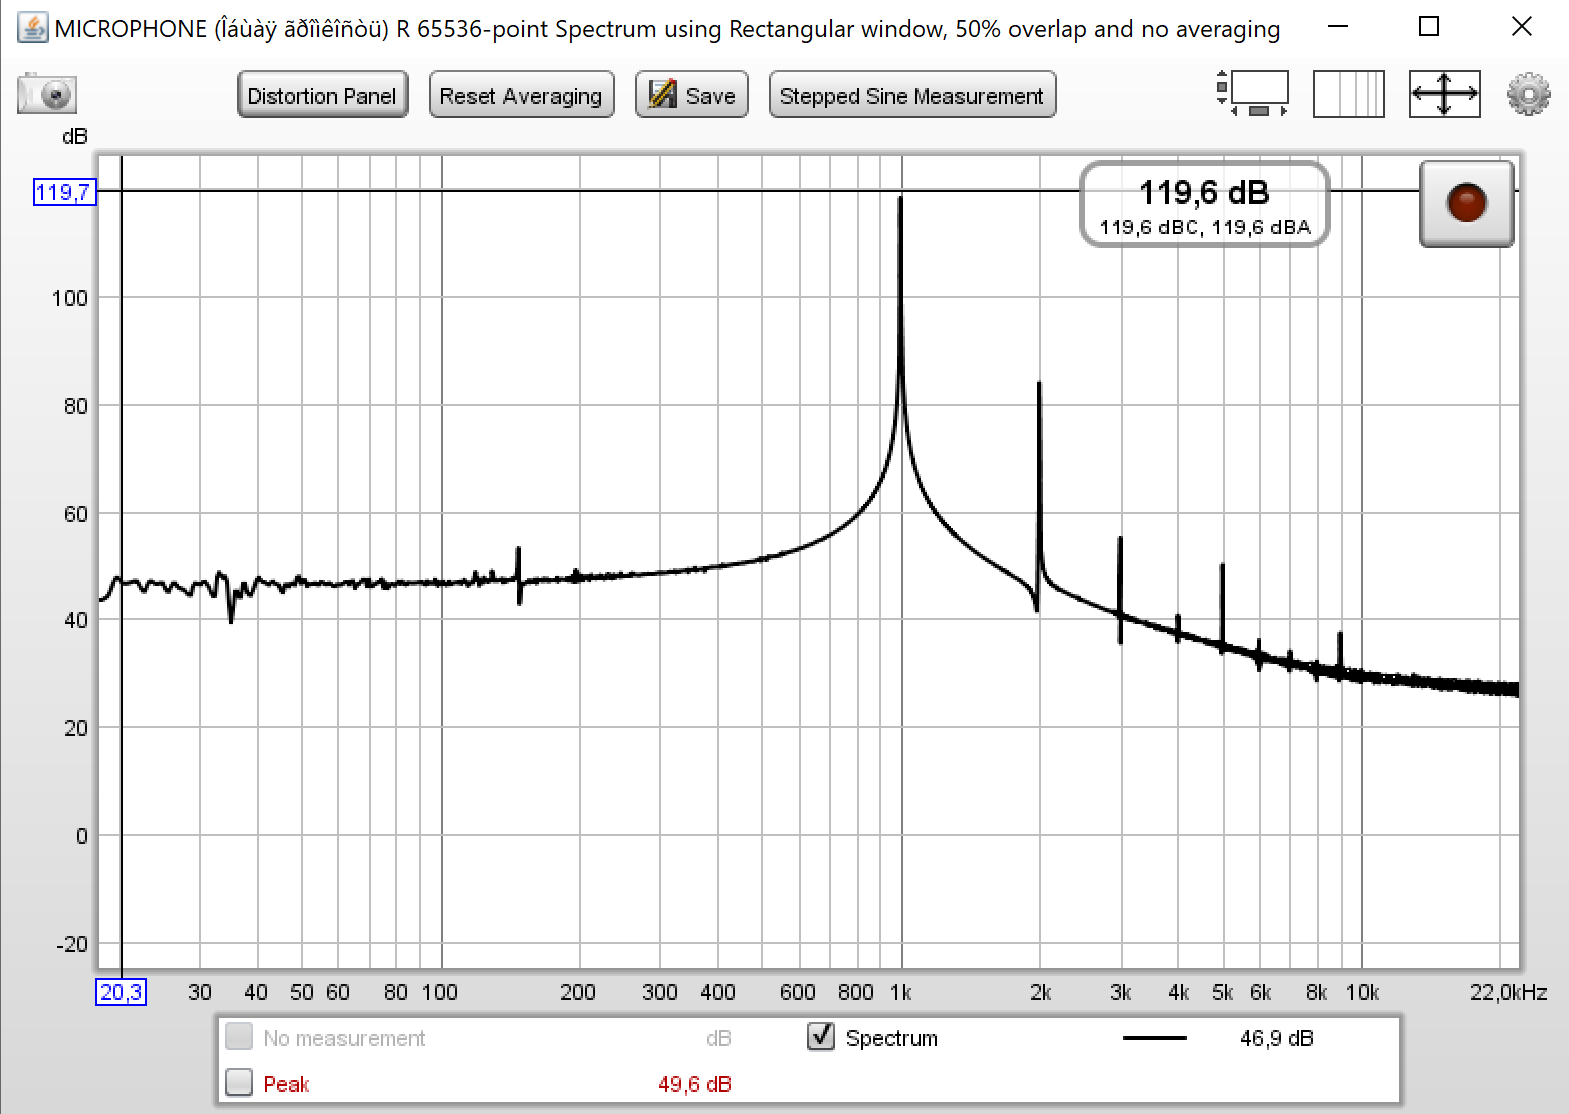This screenshot has height=1114, width=1569.
Task: Click the four-arrow fit-to-data icon
Action: (1444, 94)
